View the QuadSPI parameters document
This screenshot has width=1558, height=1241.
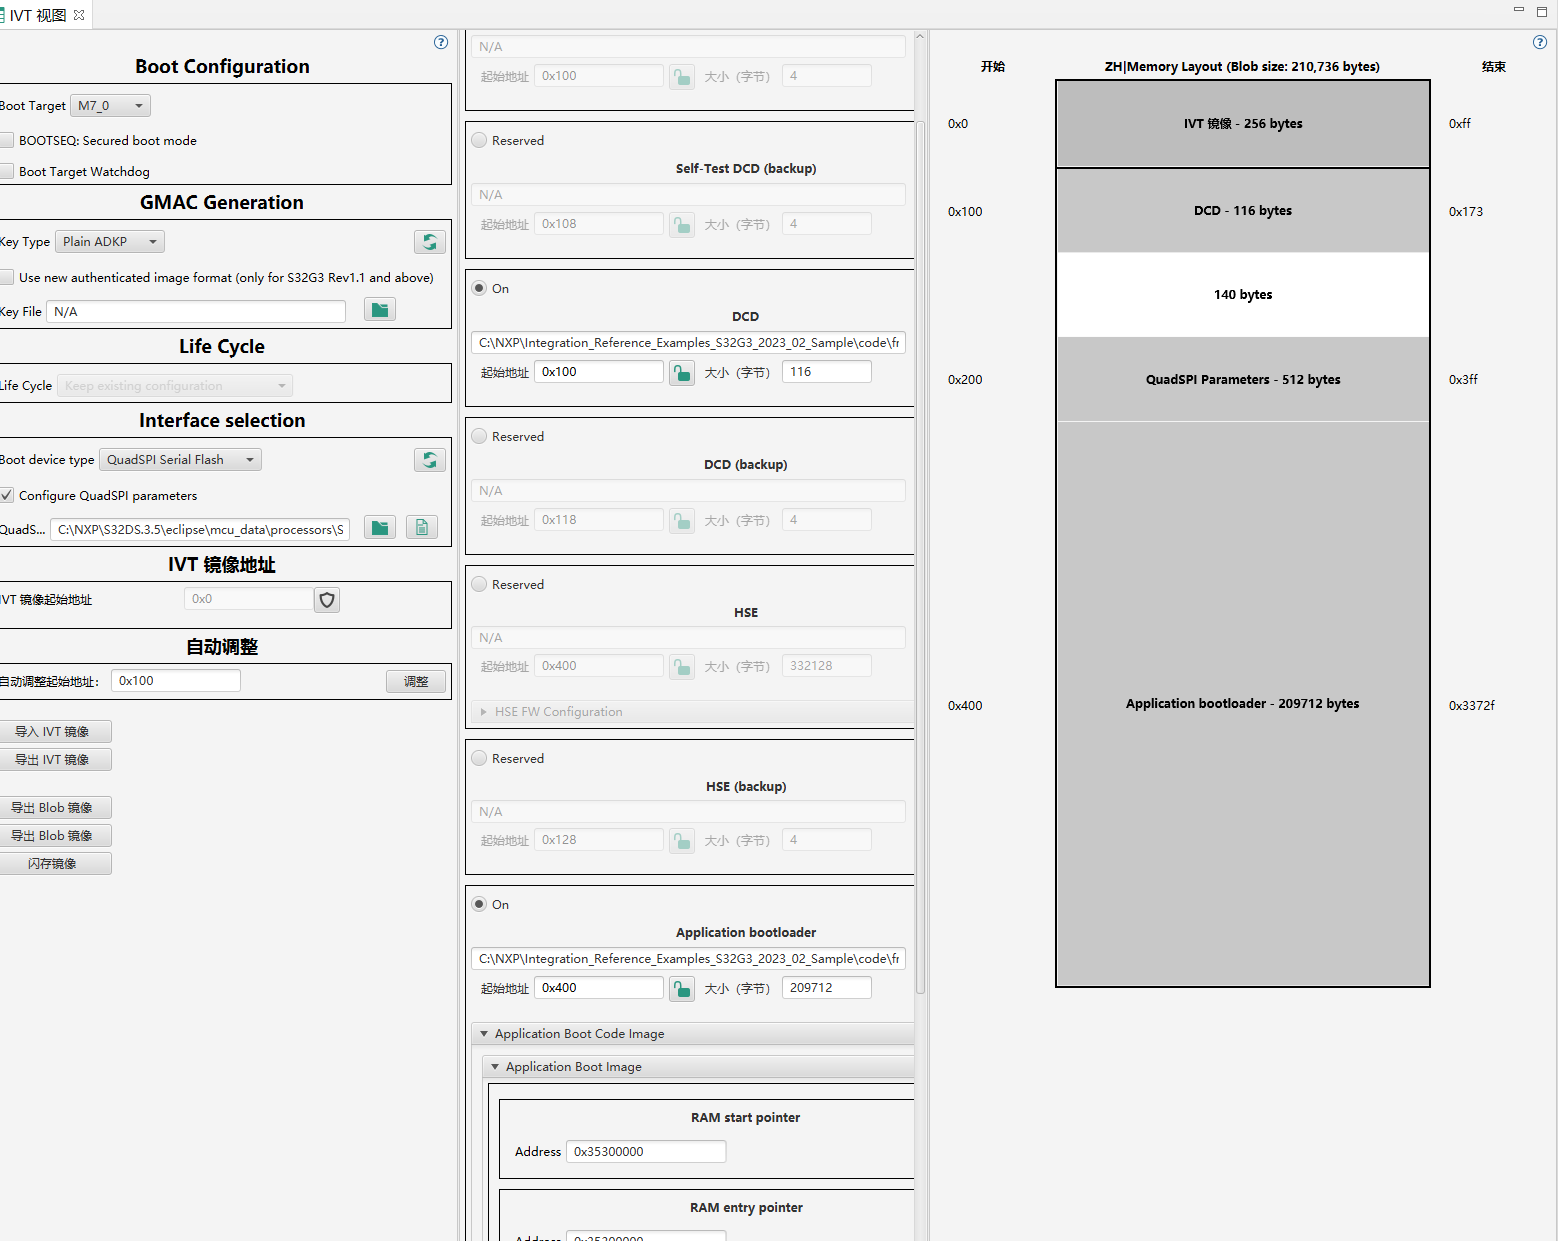pos(421,527)
